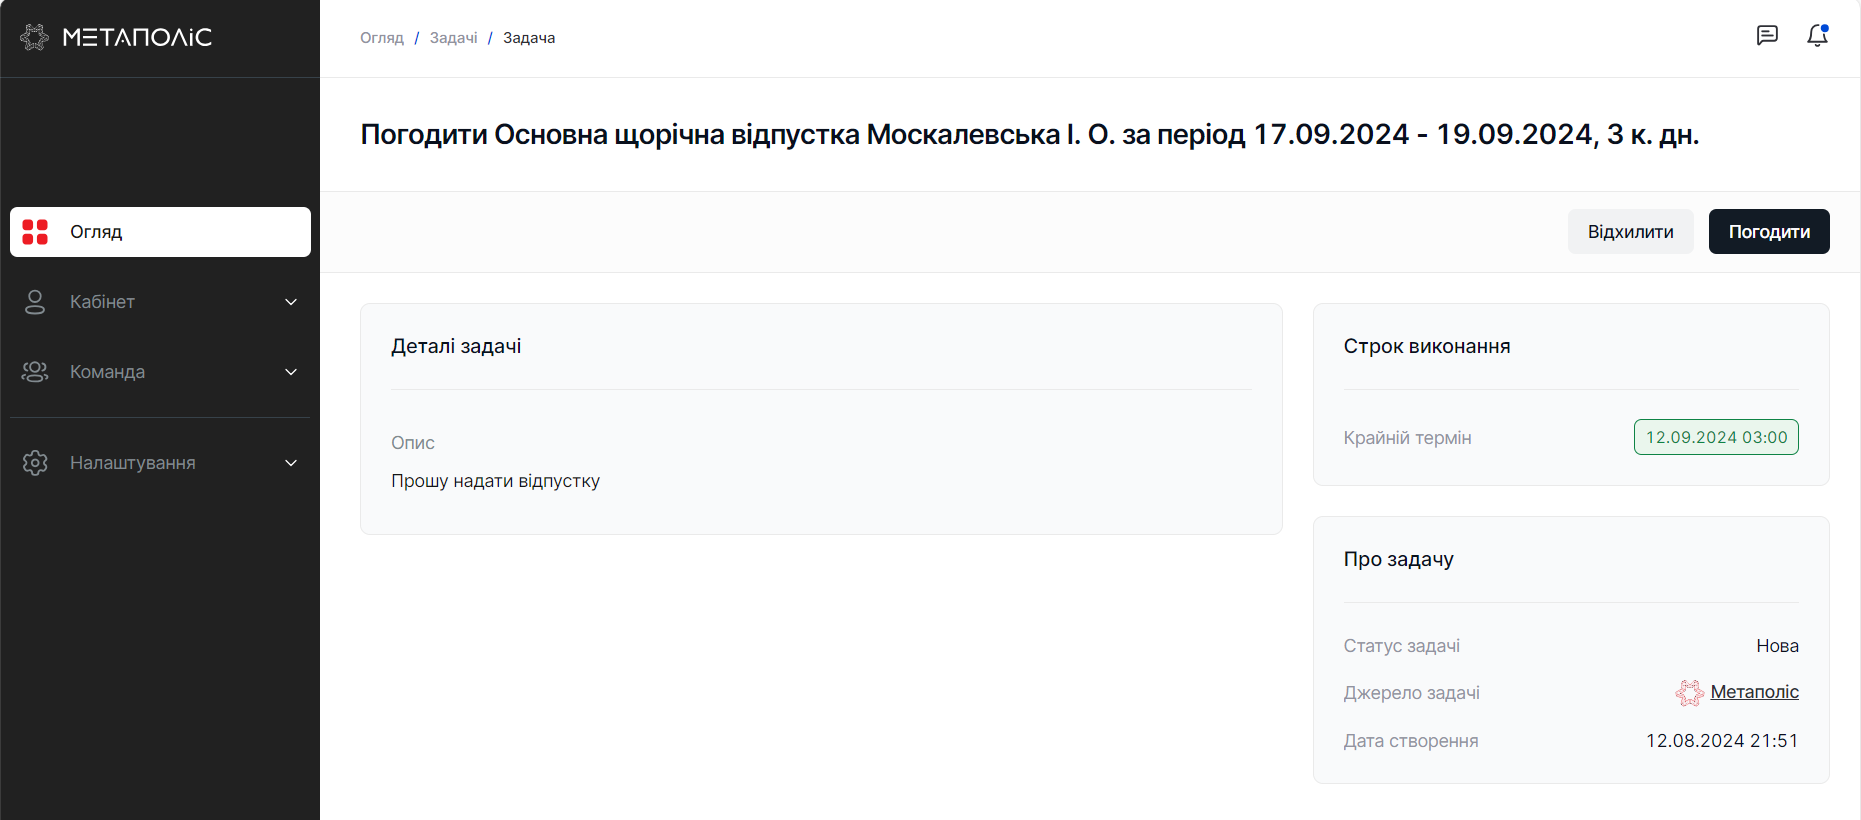Open the Метаполіс source link

point(1754,692)
